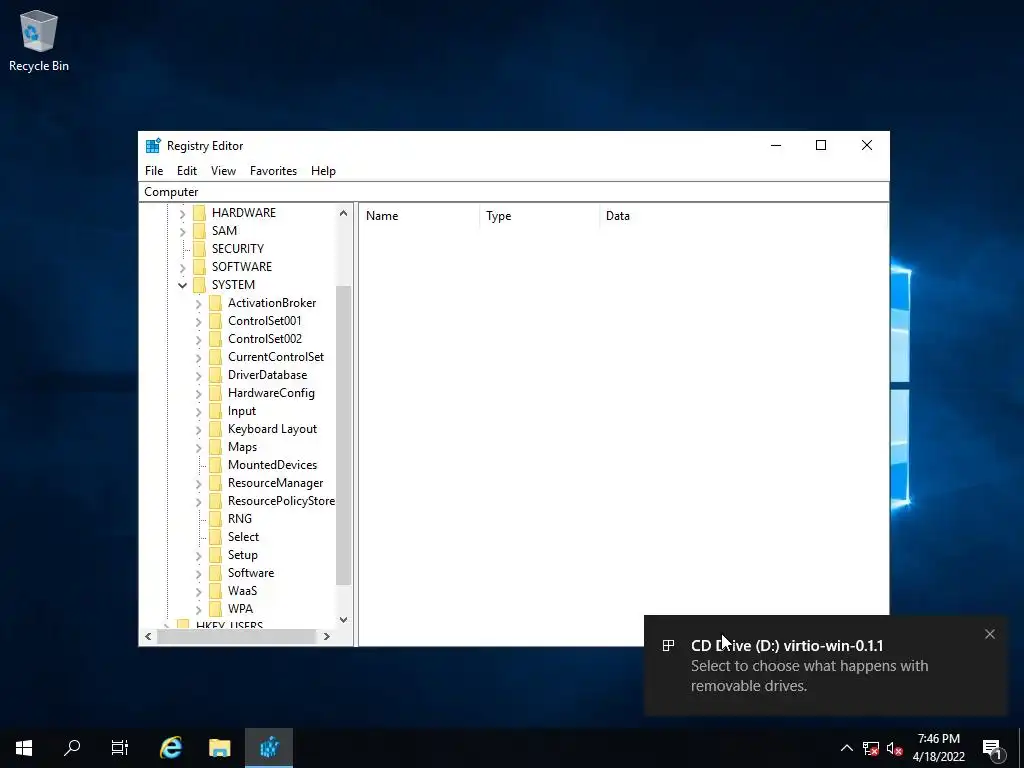The image size is (1024, 768).
Task: Click the ActivationBroker folder icon
Action: [216, 303]
